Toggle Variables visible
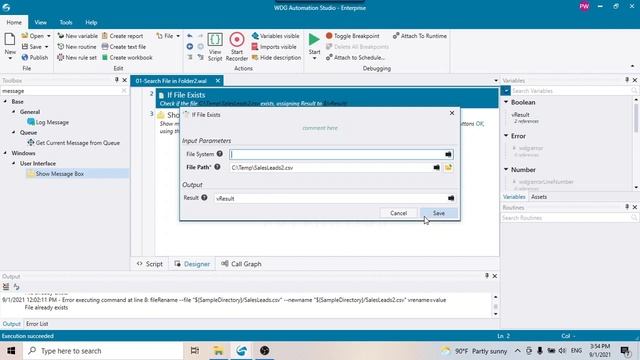640x360 pixels. pyautogui.click(x=276, y=36)
